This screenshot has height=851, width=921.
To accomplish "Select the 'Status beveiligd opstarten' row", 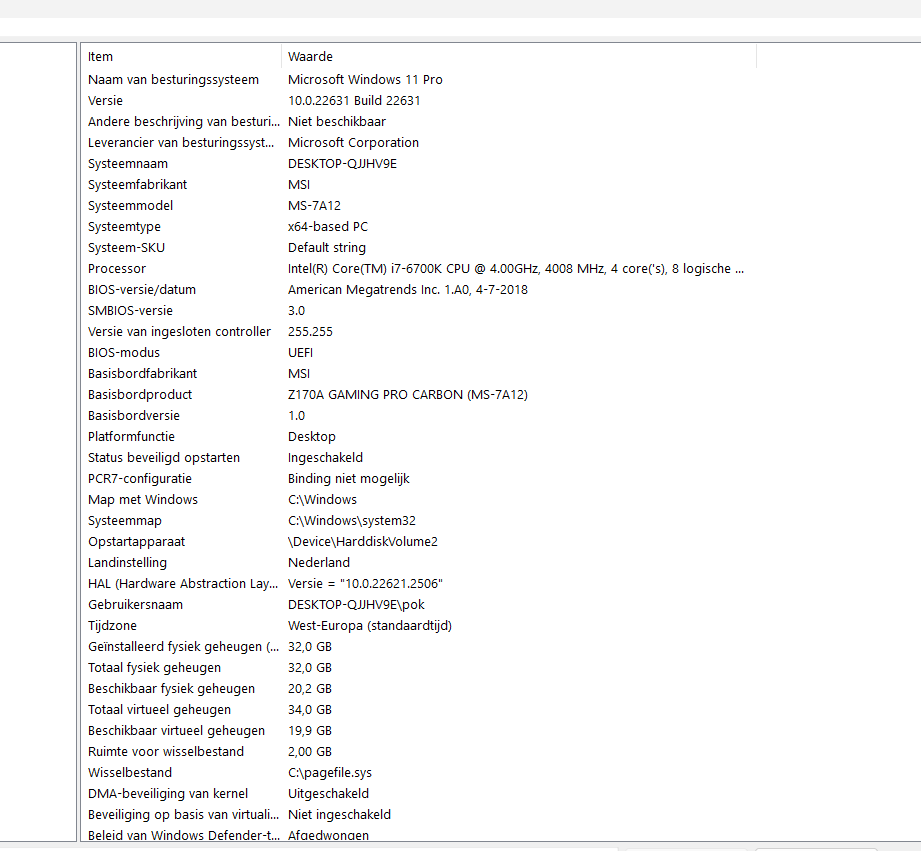I will [164, 458].
